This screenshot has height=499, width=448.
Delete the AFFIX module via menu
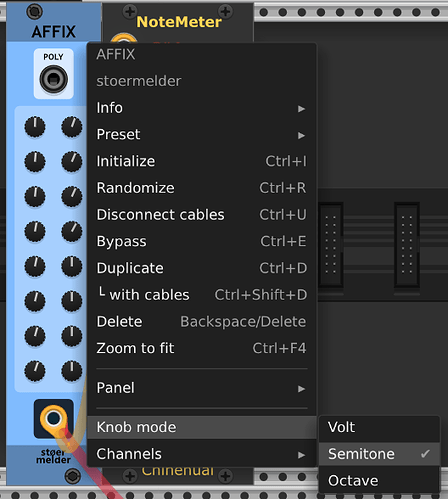(x=201, y=321)
